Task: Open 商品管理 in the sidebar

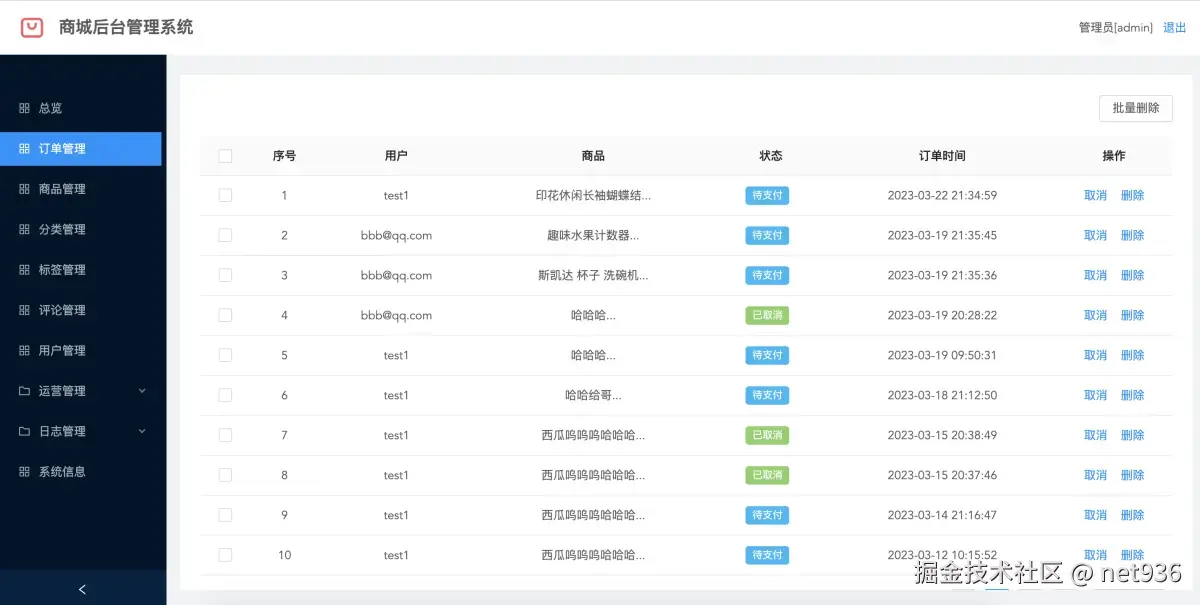Action: tap(81, 189)
